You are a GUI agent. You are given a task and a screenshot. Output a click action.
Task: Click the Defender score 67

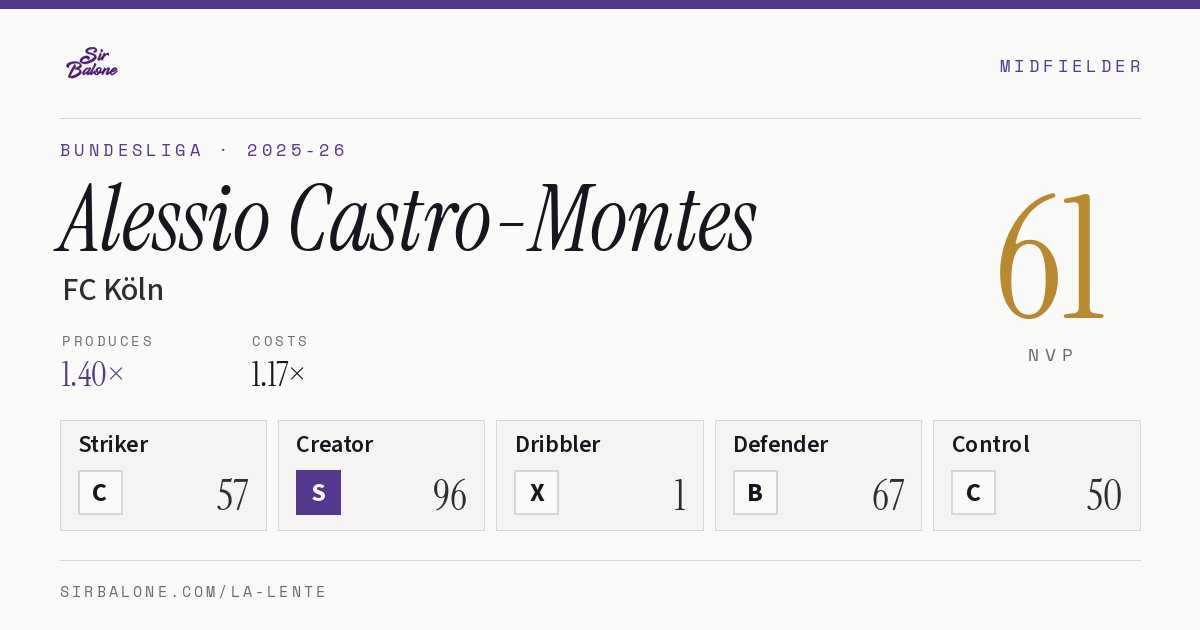888,495
